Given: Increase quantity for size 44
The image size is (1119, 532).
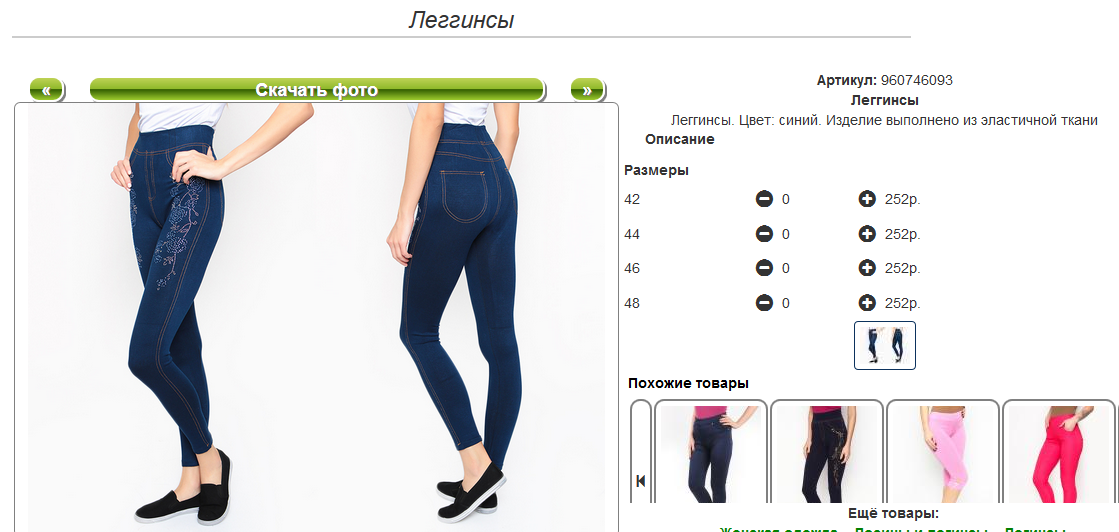Looking at the screenshot, I should pos(867,234).
